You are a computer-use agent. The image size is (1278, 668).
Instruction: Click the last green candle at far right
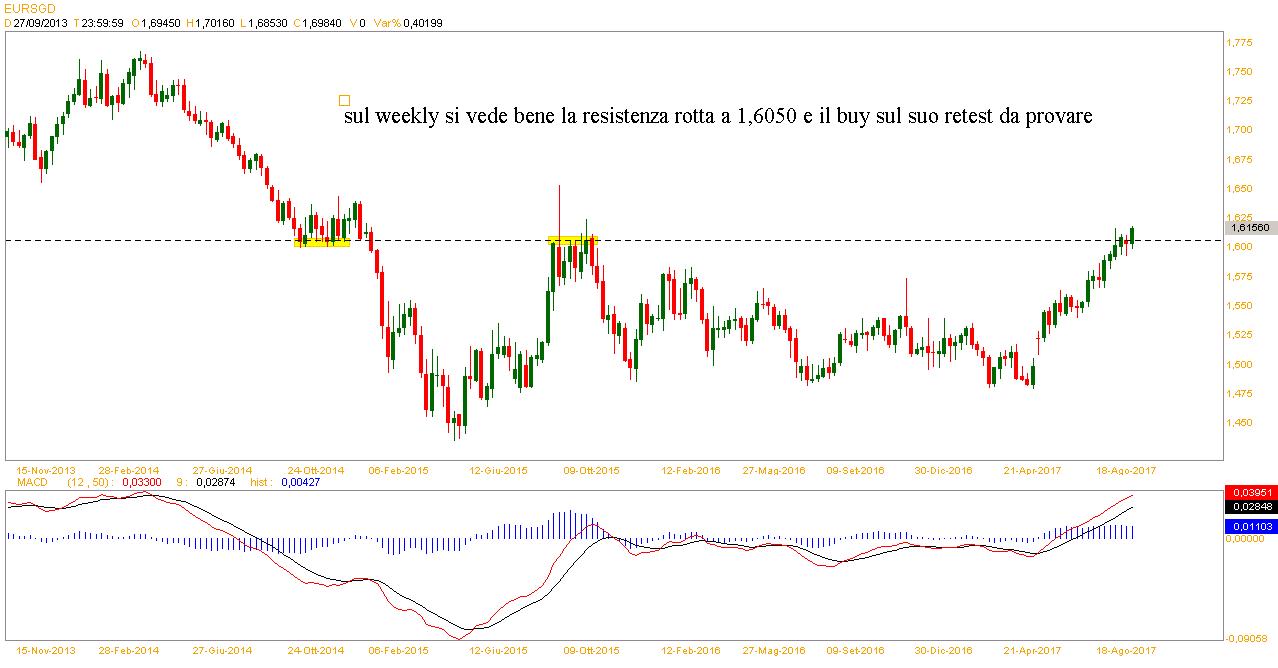click(1133, 234)
